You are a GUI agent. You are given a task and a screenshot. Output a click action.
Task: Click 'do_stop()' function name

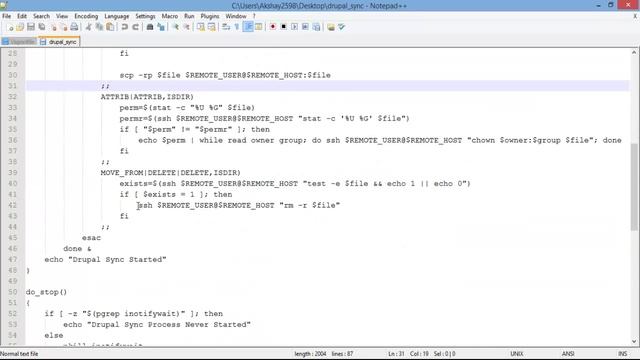tap(46, 292)
